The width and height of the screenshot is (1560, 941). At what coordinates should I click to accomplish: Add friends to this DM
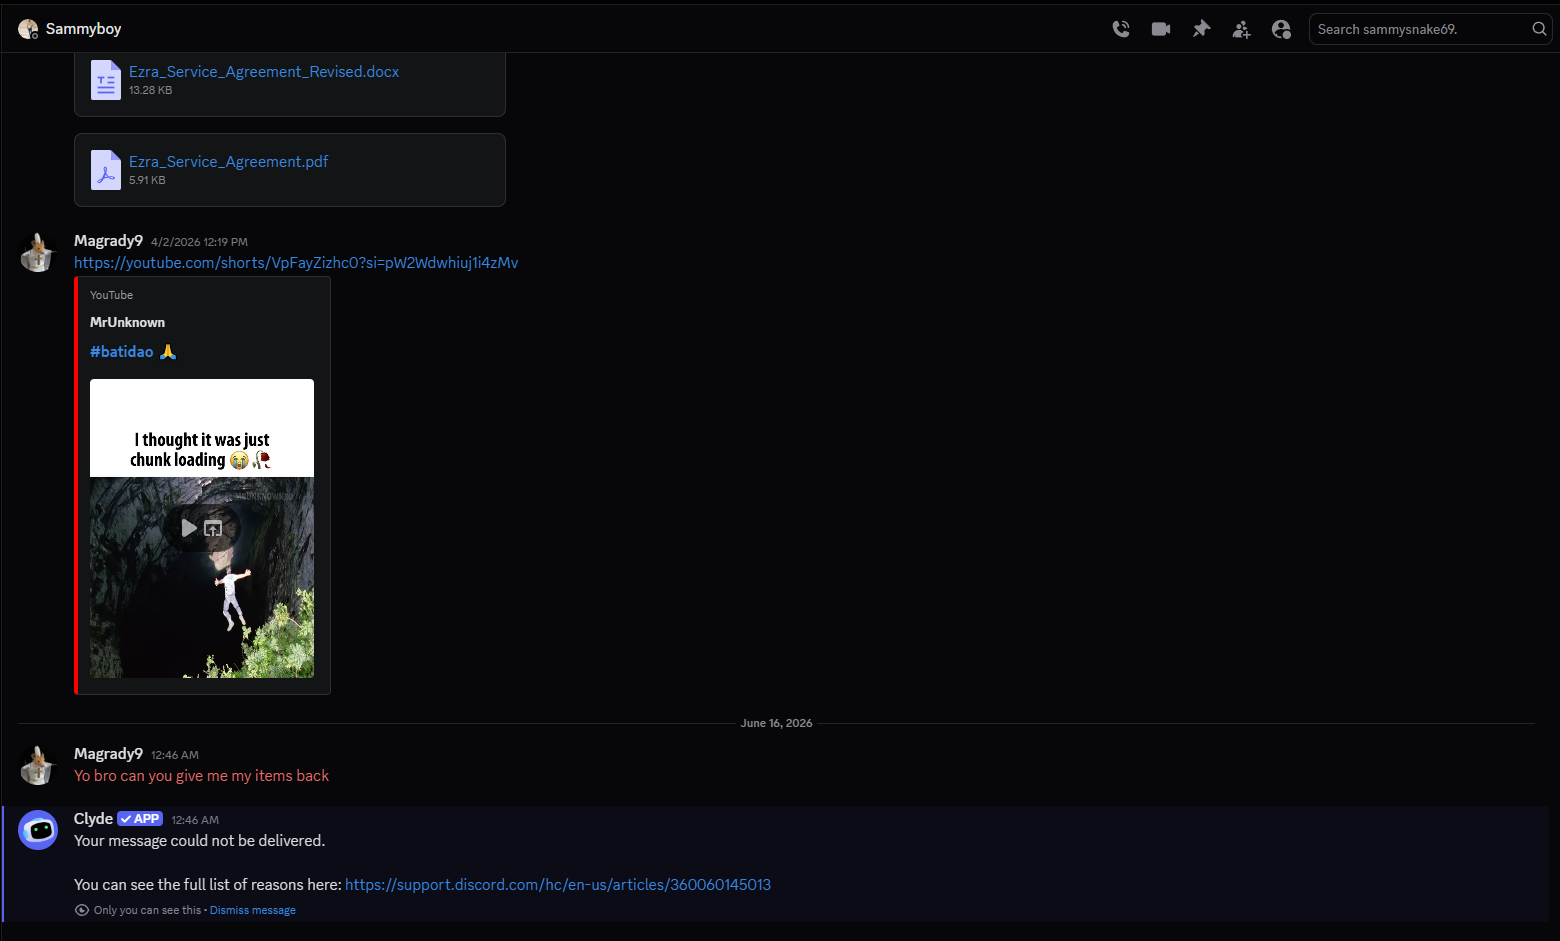pos(1241,29)
